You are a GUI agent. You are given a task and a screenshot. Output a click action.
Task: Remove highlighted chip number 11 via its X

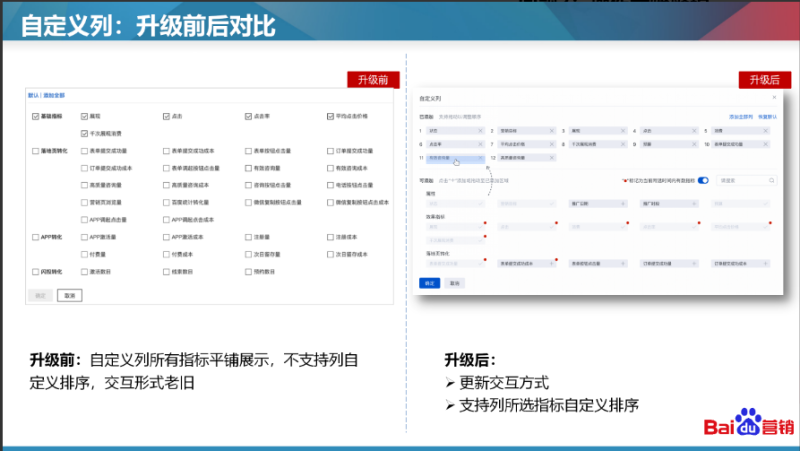coord(480,158)
